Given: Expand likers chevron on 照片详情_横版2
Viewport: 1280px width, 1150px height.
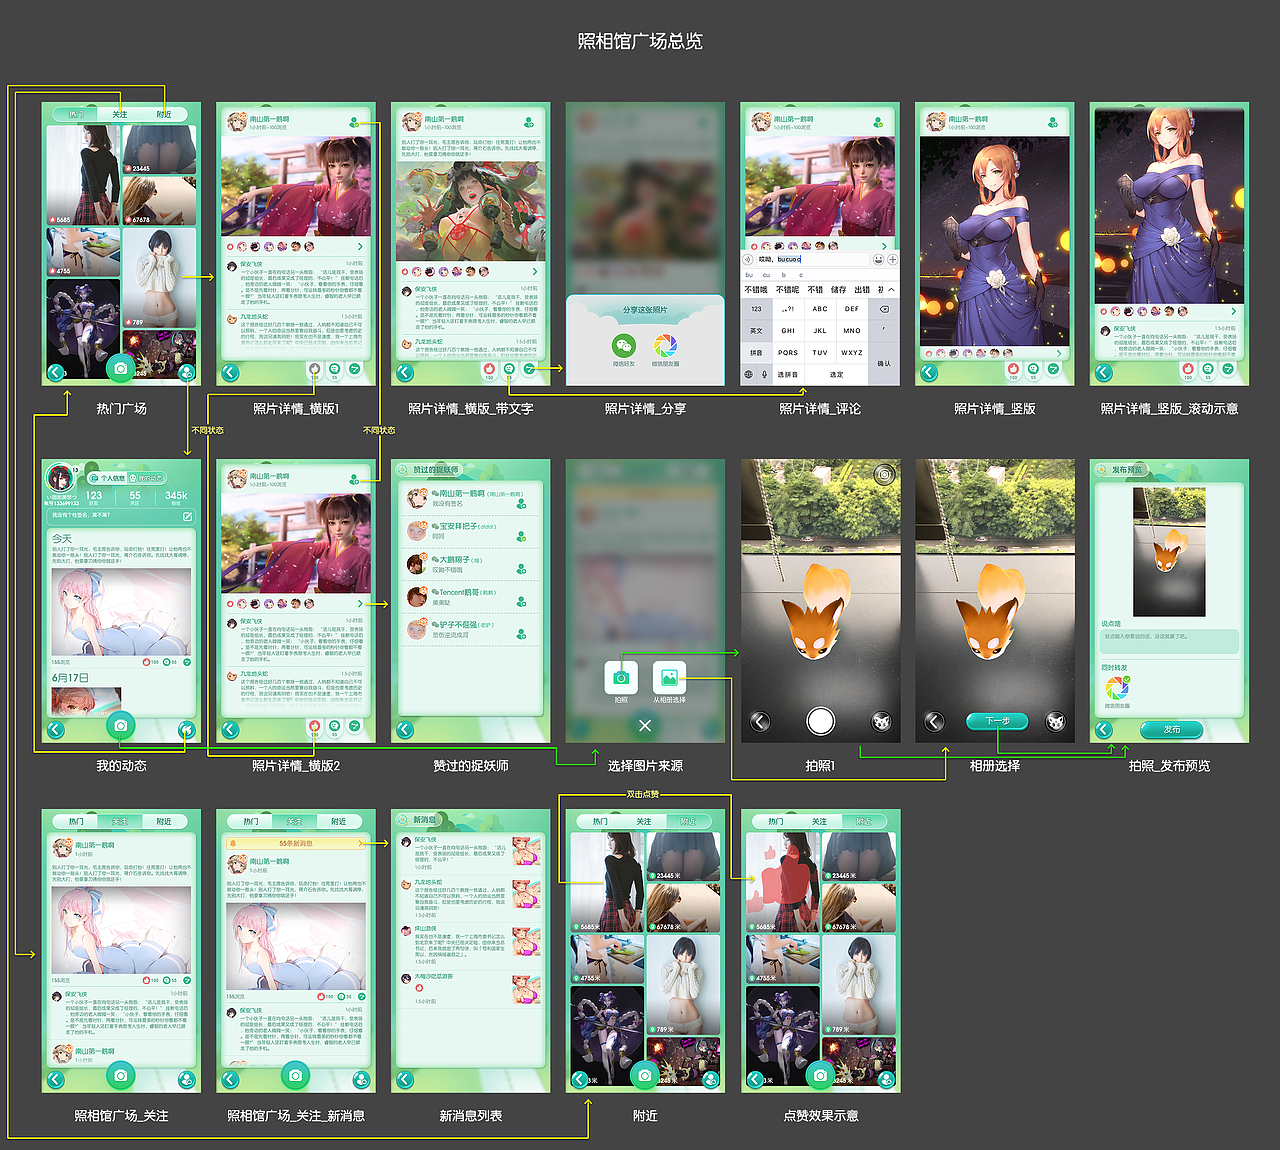Looking at the screenshot, I should click(x=360, y=603).
